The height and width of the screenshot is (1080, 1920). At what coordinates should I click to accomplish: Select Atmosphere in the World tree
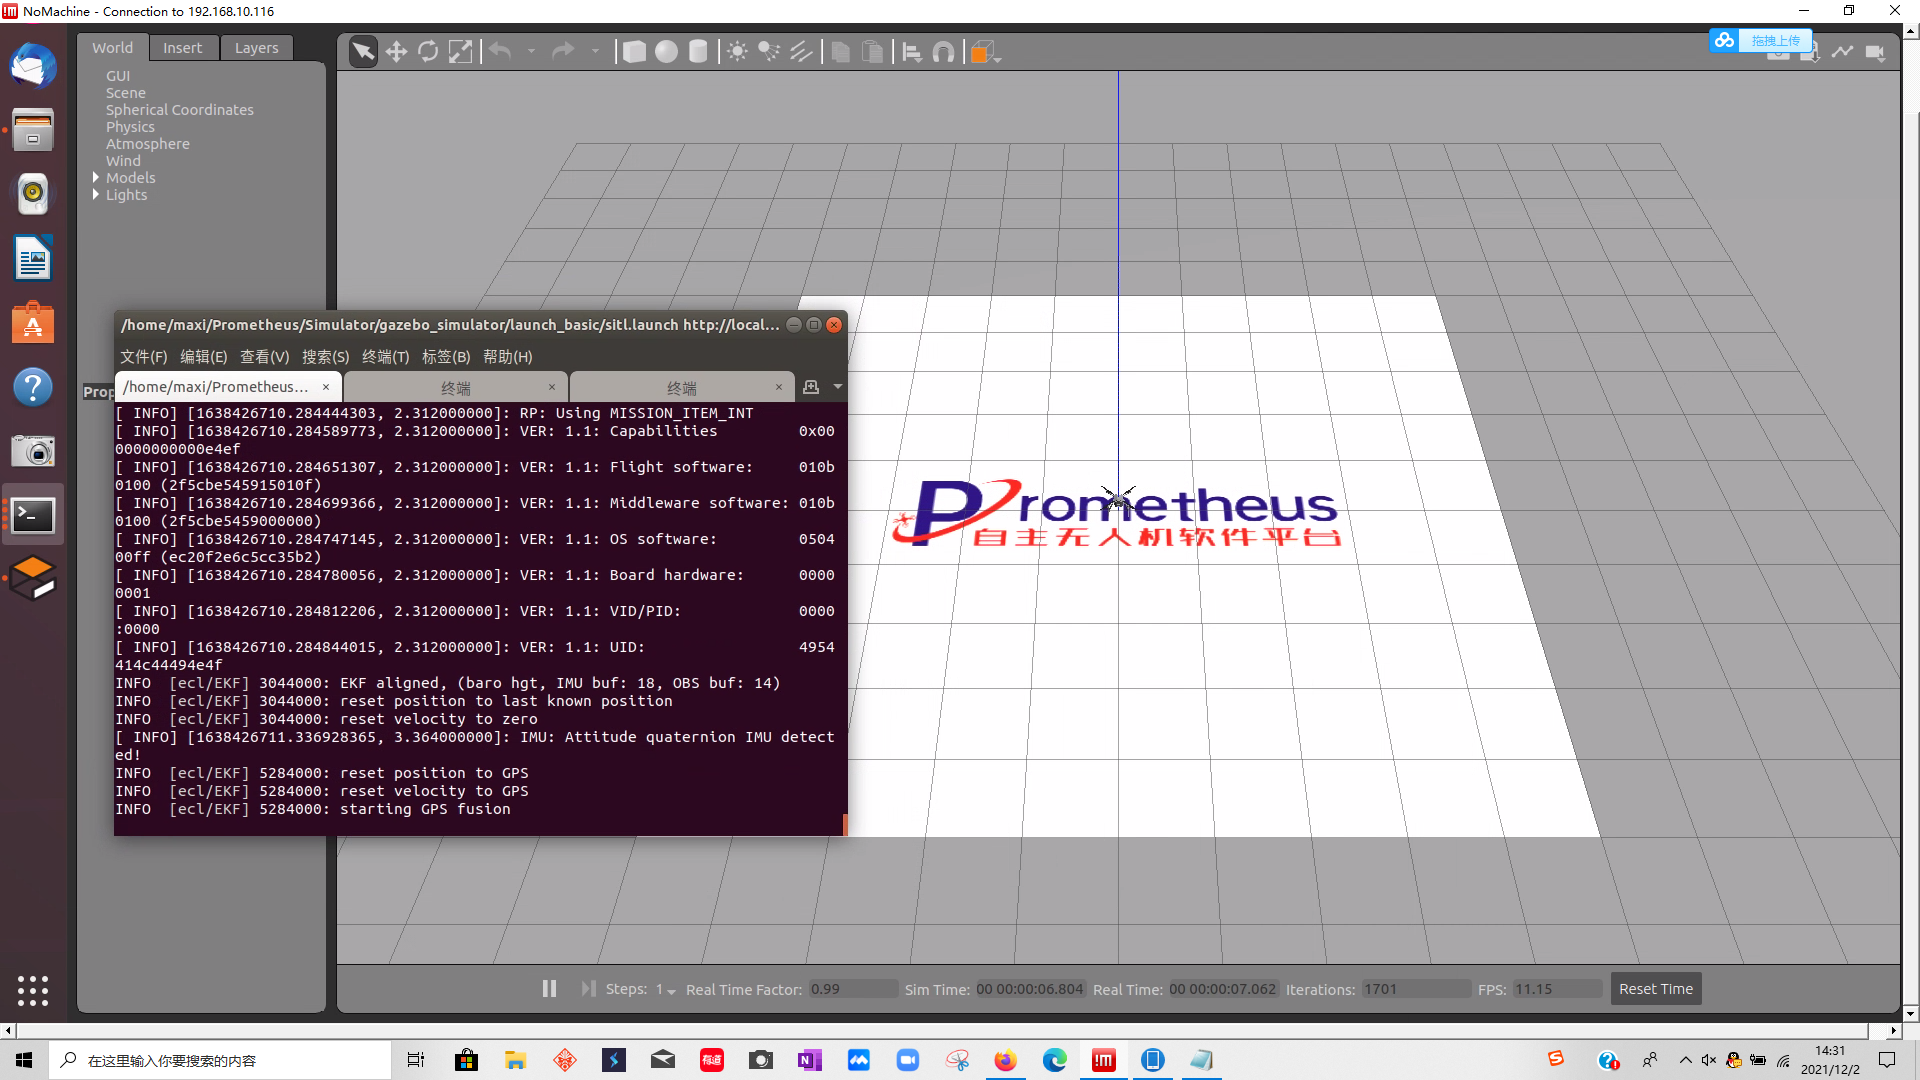(x=148, y=144)
